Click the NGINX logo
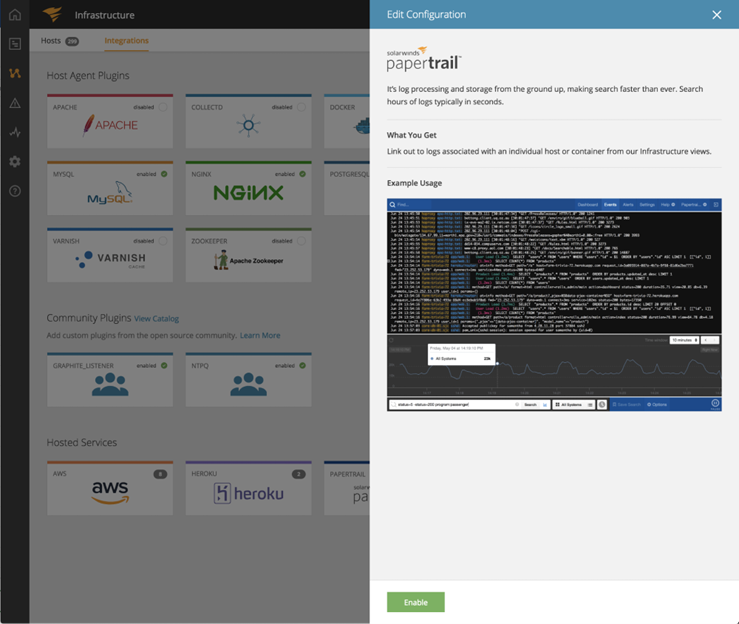 (248, 193)
